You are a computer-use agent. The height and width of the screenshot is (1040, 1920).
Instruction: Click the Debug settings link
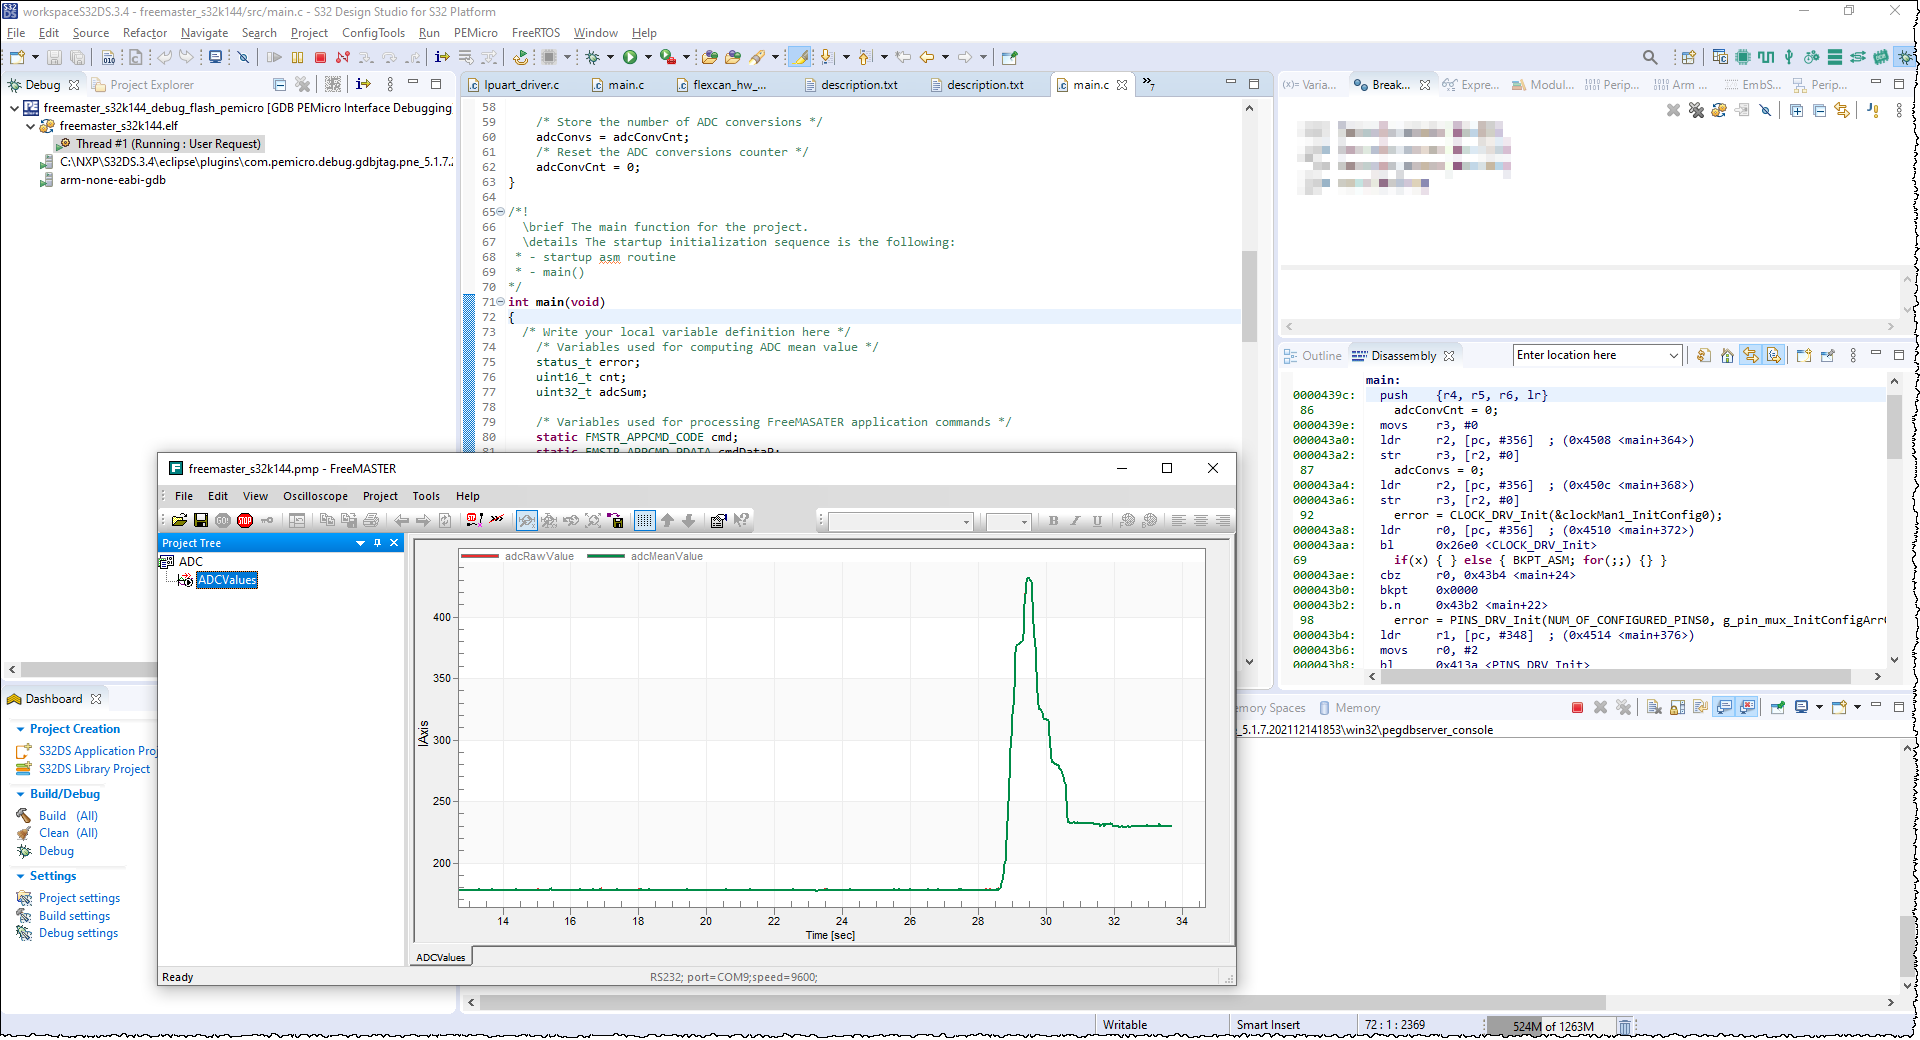[x=78, y=933]
